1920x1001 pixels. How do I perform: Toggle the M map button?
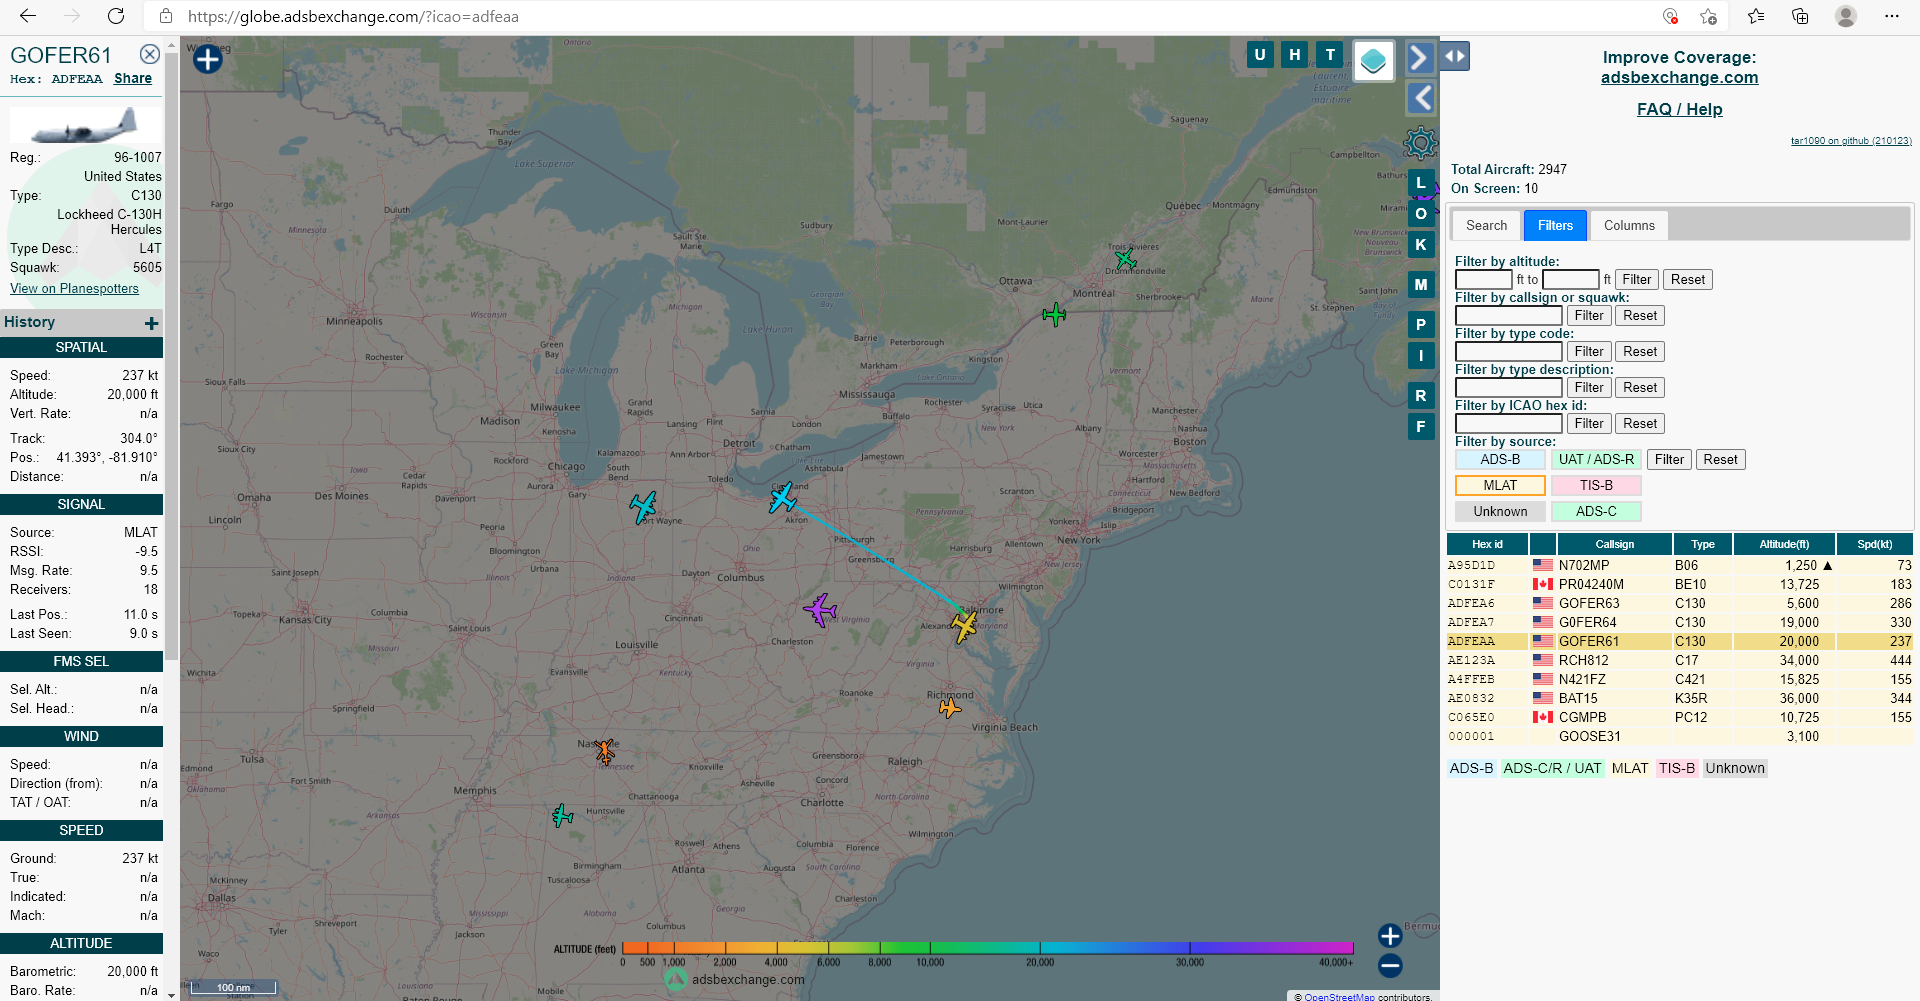coord(1421,285)
